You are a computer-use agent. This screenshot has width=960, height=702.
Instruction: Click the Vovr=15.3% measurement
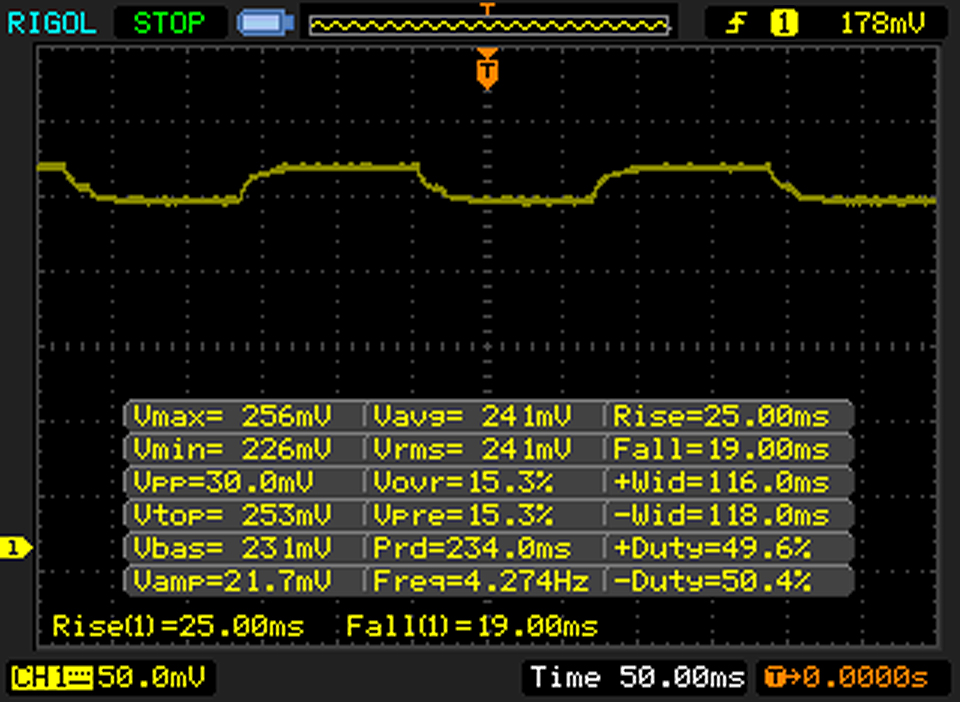coord(463,482)
